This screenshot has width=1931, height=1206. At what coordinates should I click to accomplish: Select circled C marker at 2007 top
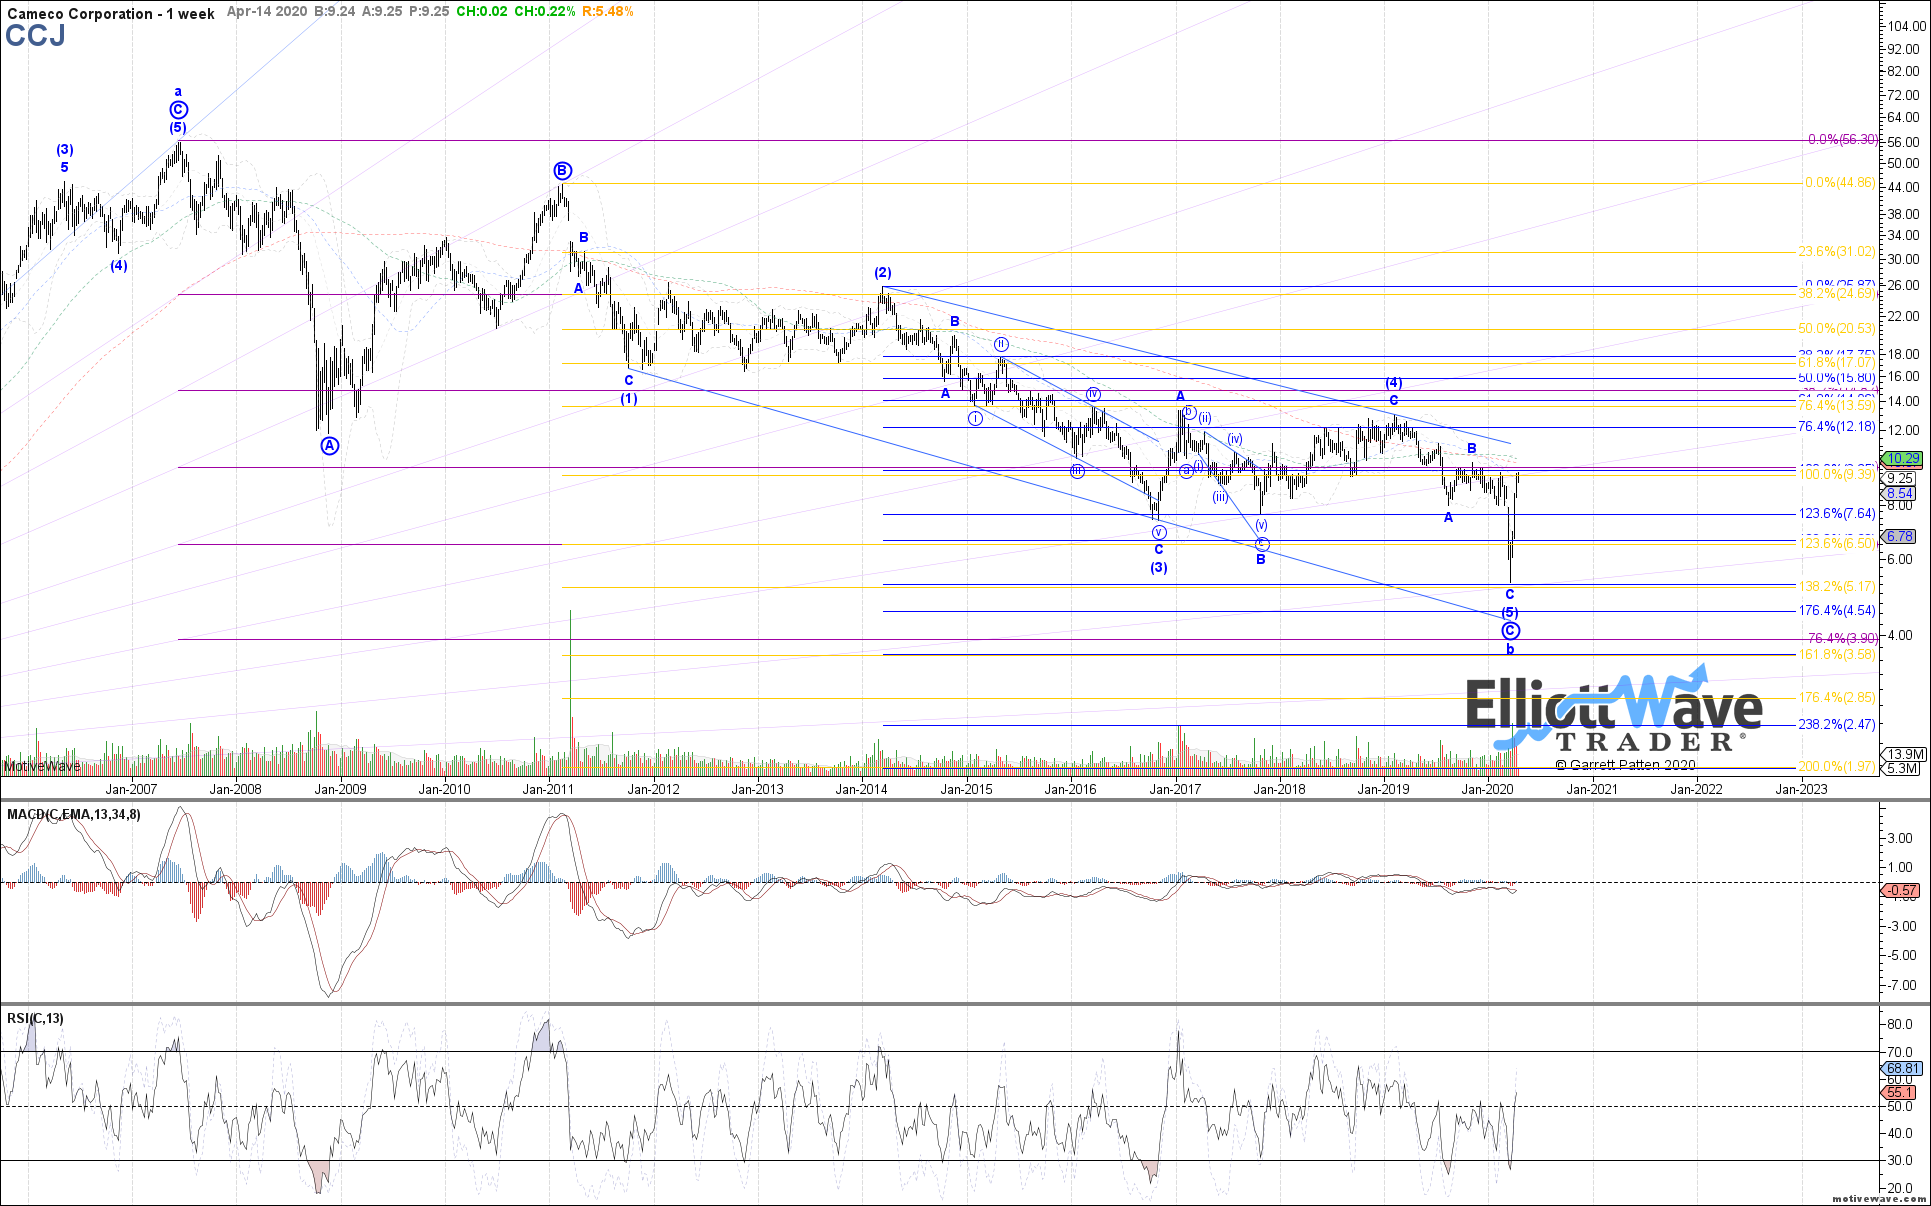(x=178, y=110)
